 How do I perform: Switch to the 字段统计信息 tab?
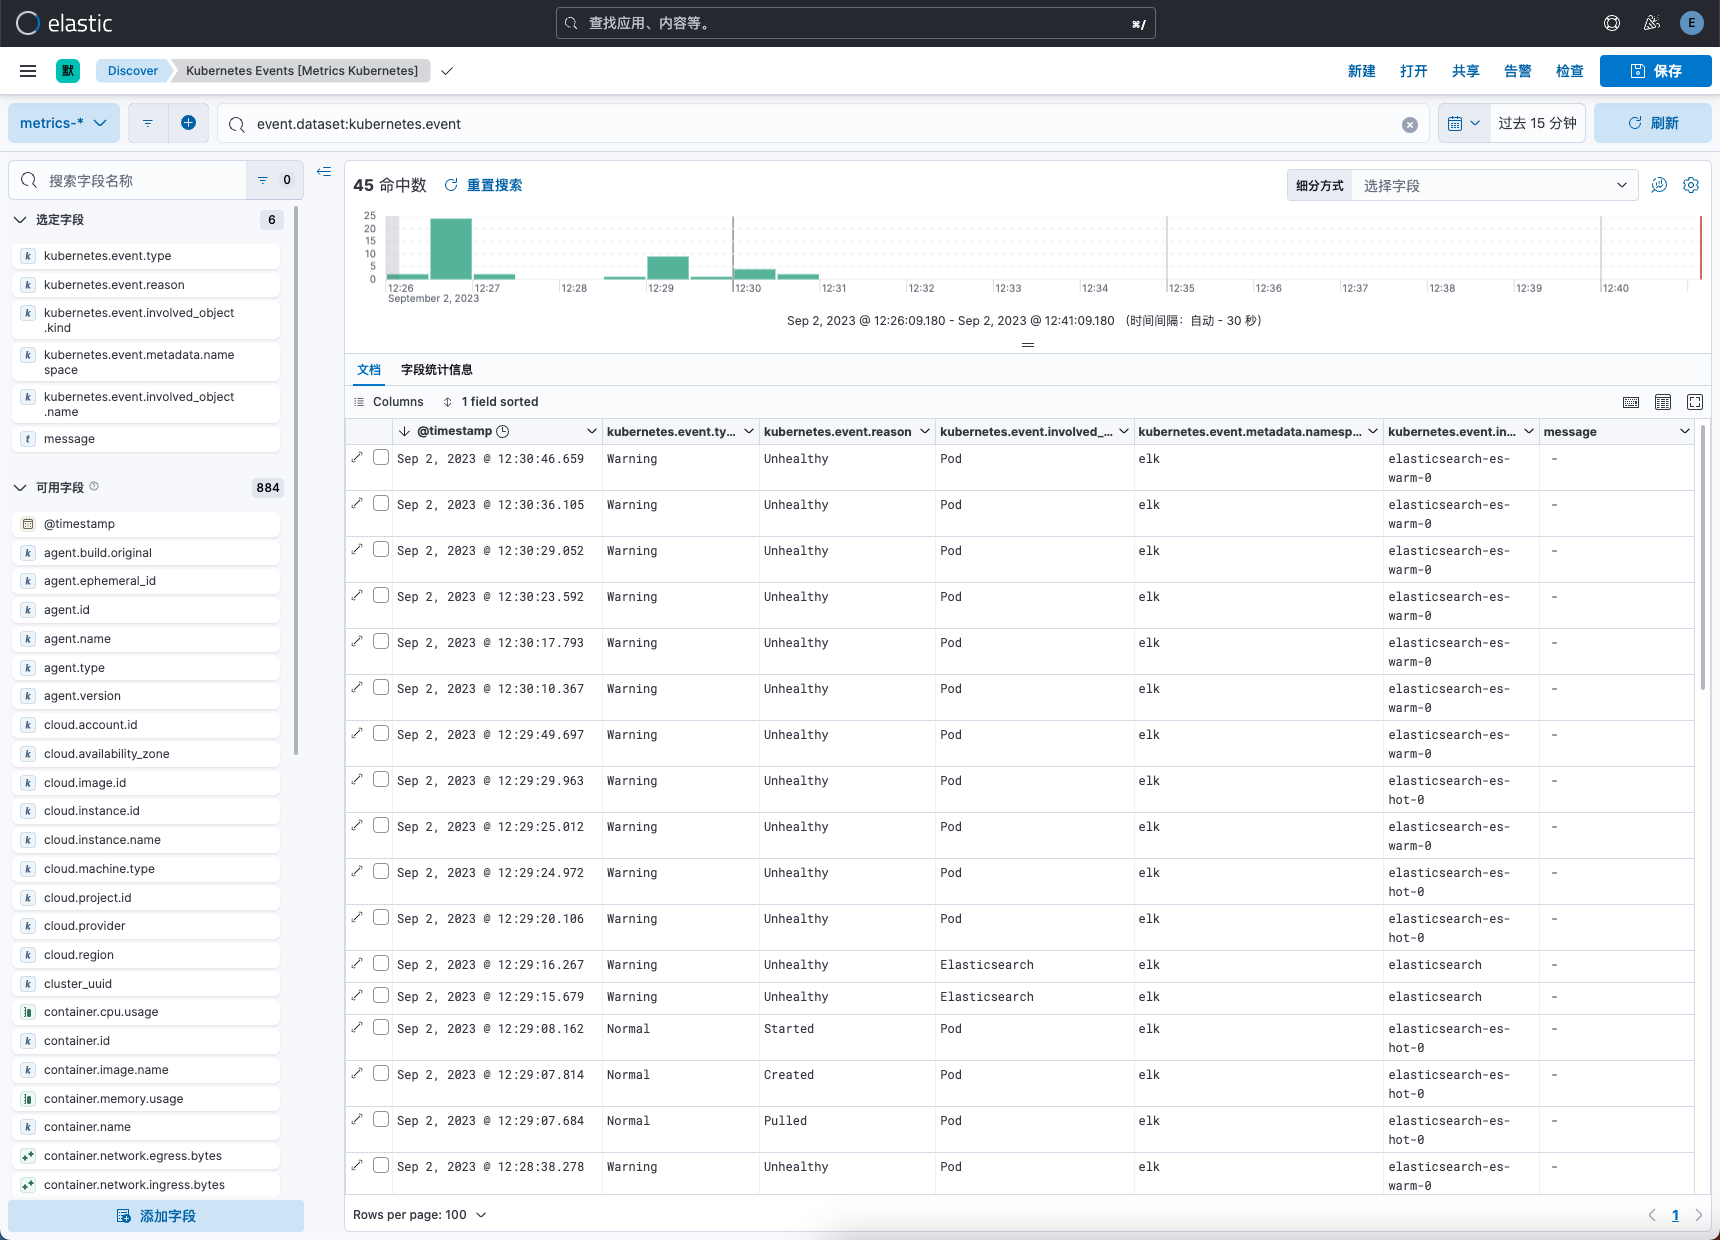[x=437, y=370]
